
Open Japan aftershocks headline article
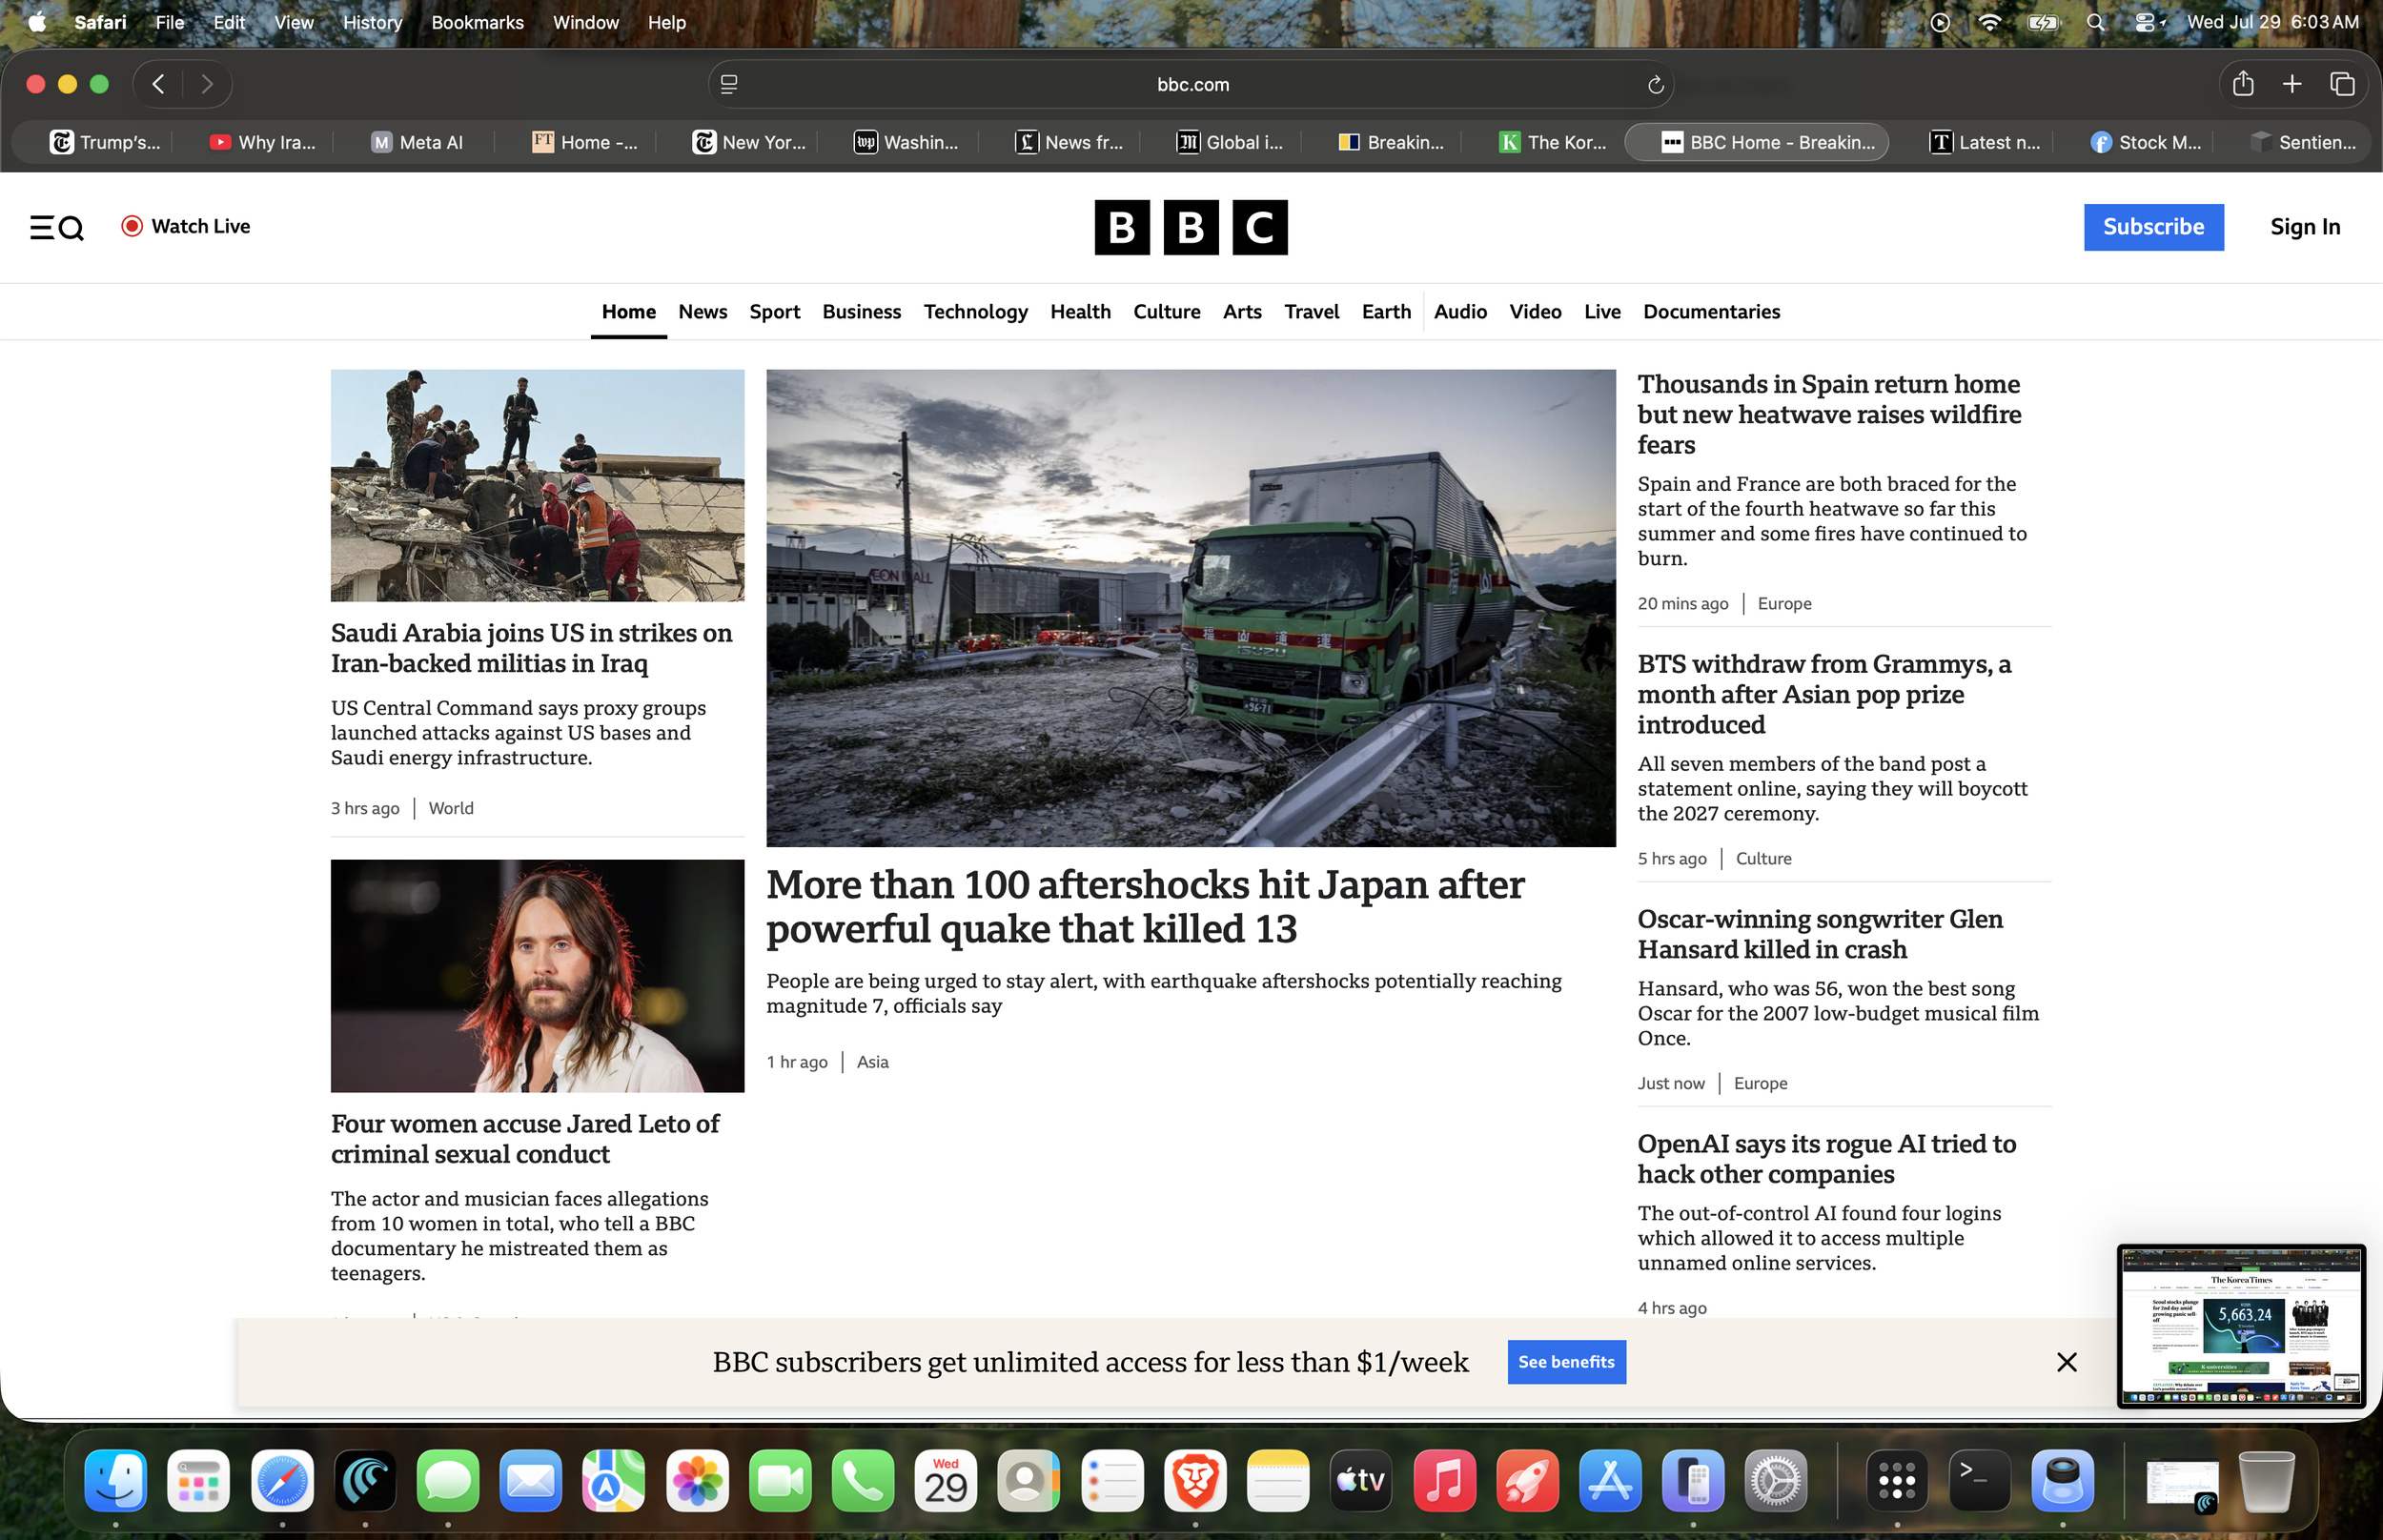point(1145,907)
